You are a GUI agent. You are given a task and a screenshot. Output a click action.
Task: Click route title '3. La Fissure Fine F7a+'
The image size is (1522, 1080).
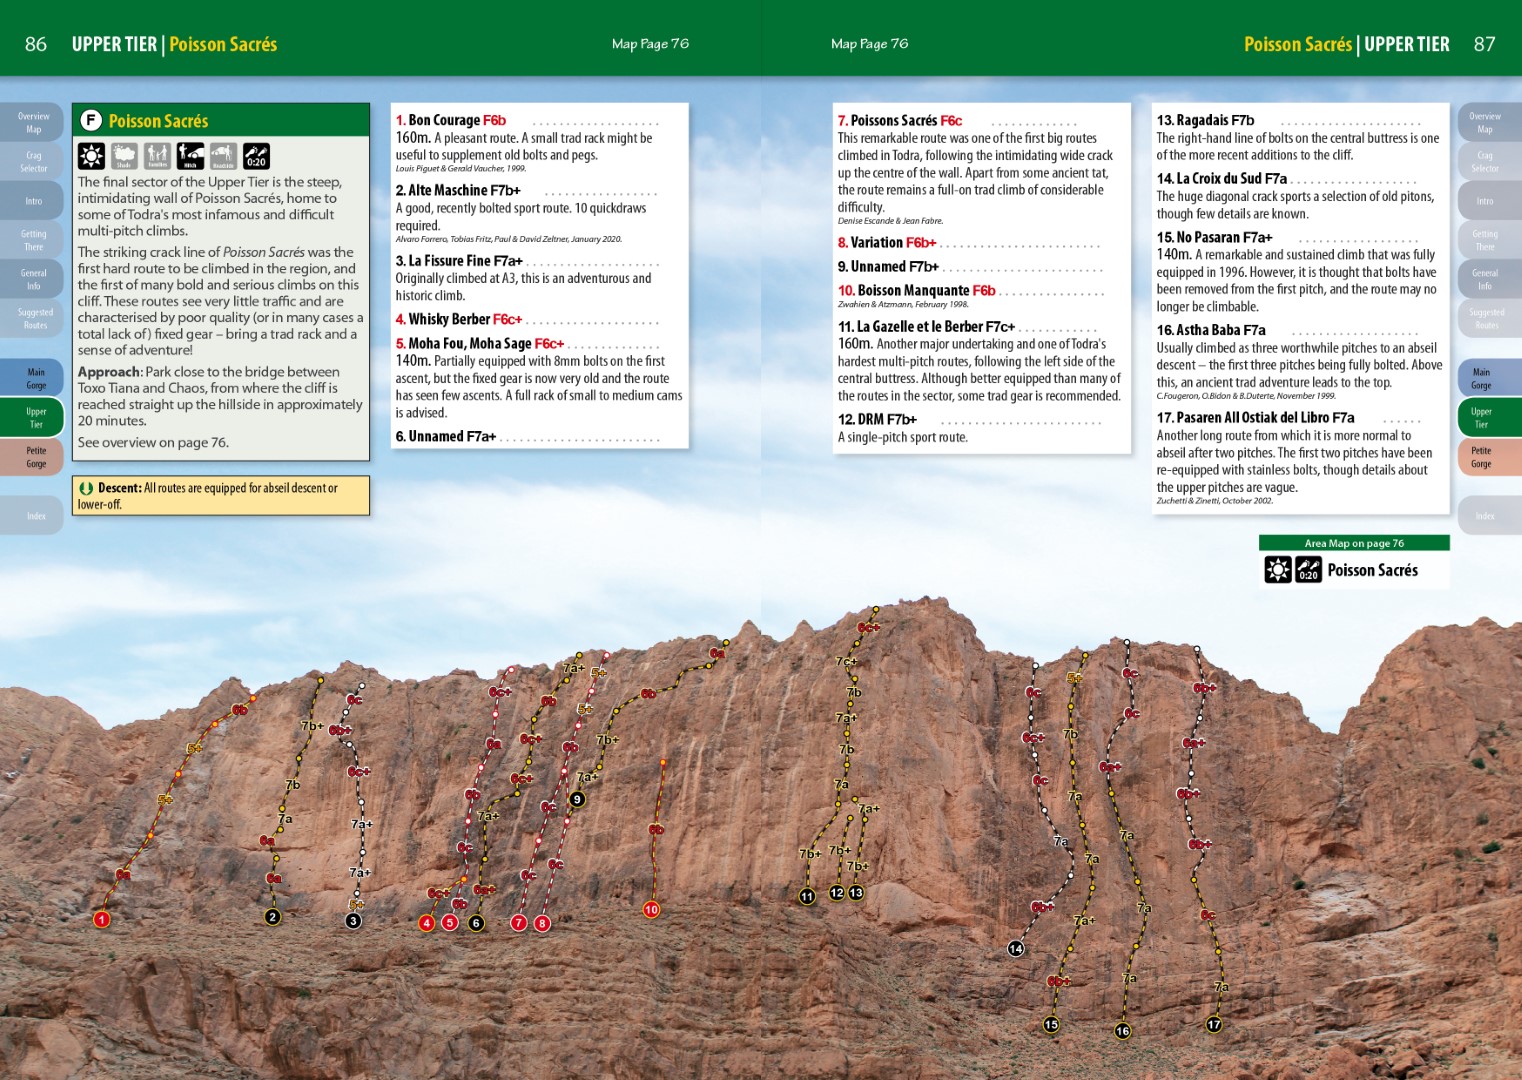(x=459, y=260)
